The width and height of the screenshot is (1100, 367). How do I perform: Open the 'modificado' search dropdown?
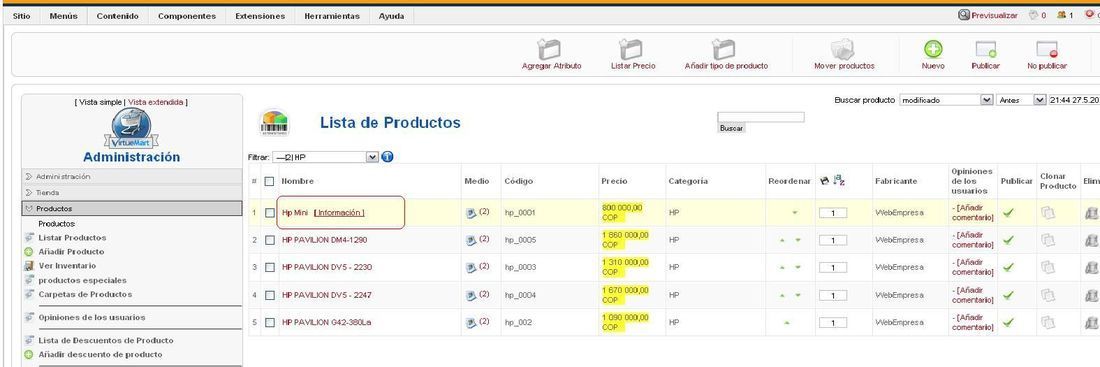946,100
